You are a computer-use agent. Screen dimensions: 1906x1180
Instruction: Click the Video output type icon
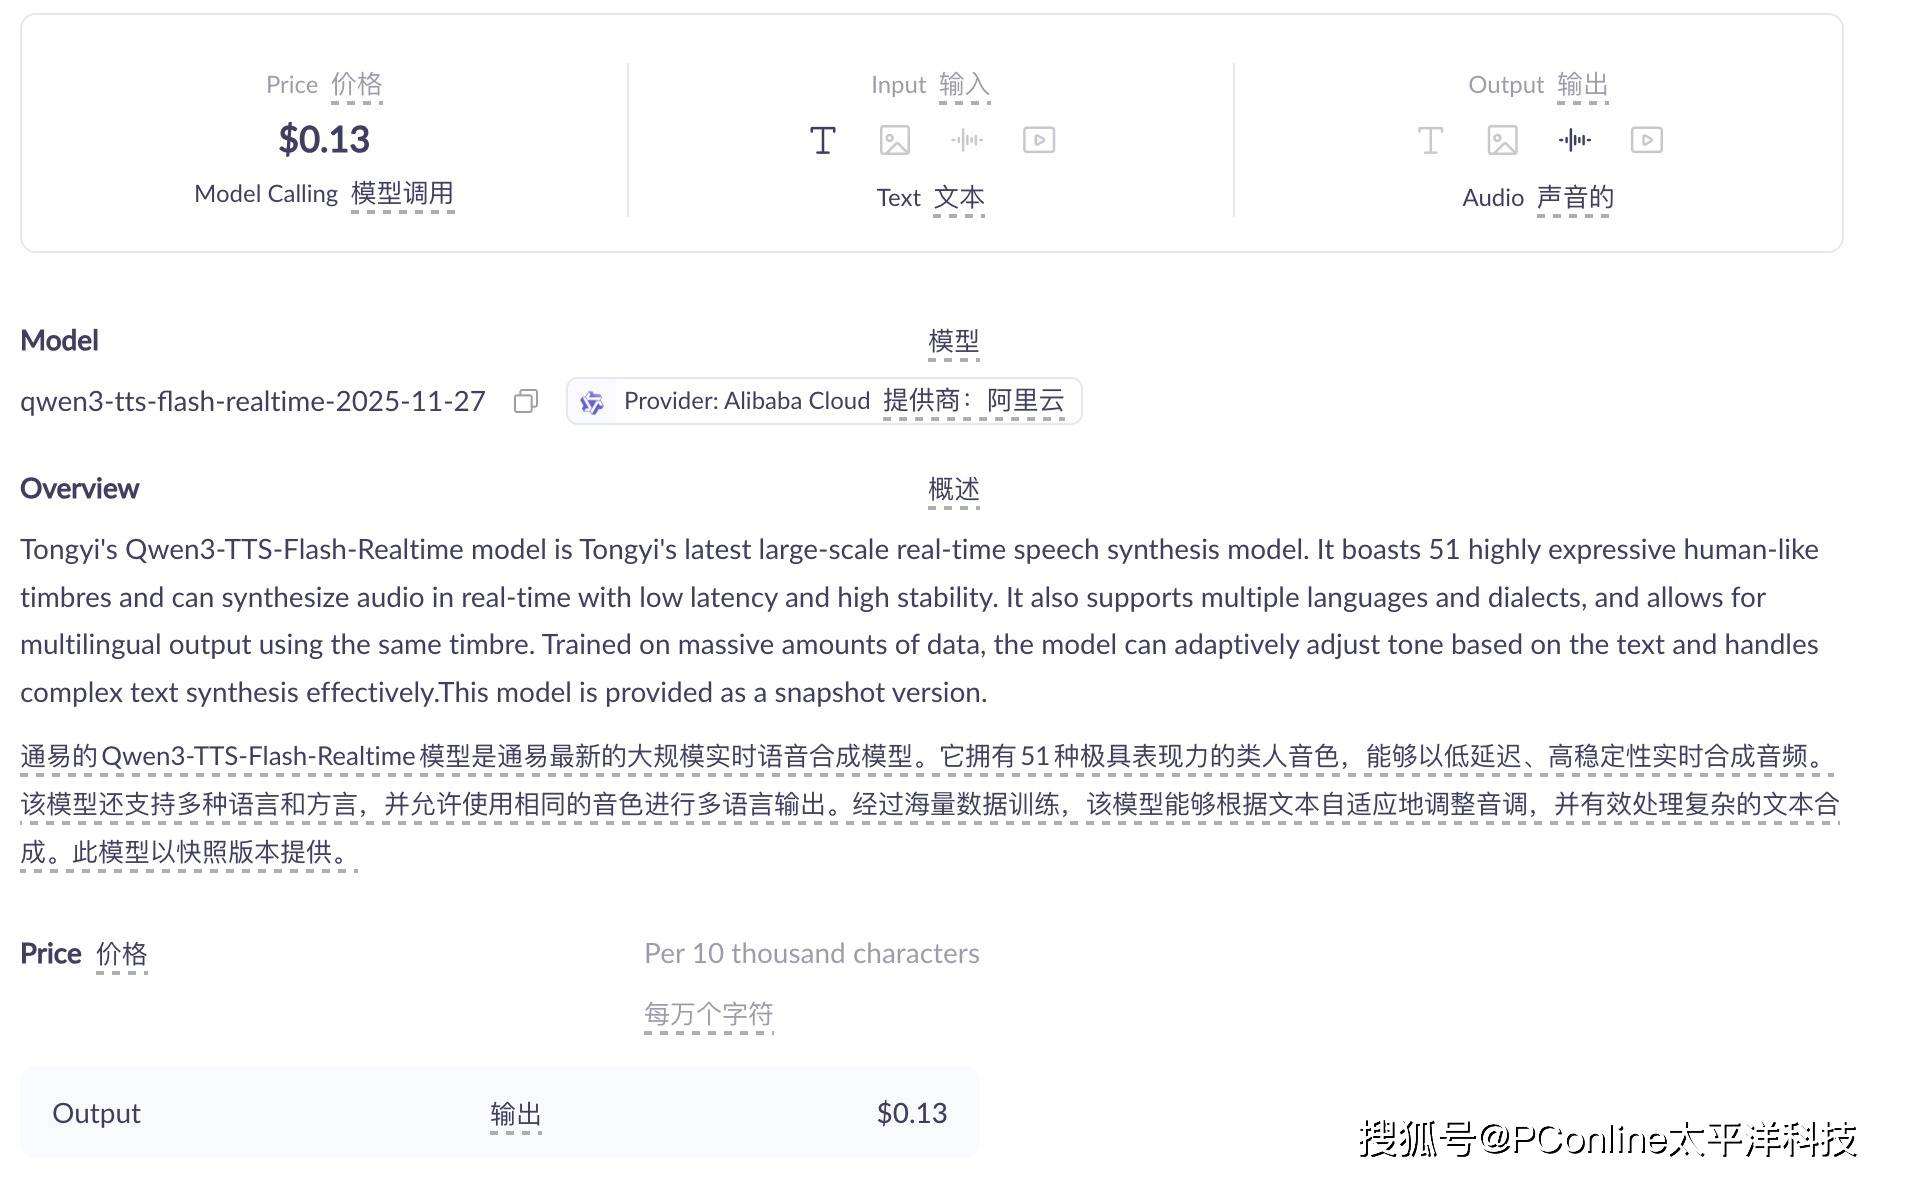1646,141
